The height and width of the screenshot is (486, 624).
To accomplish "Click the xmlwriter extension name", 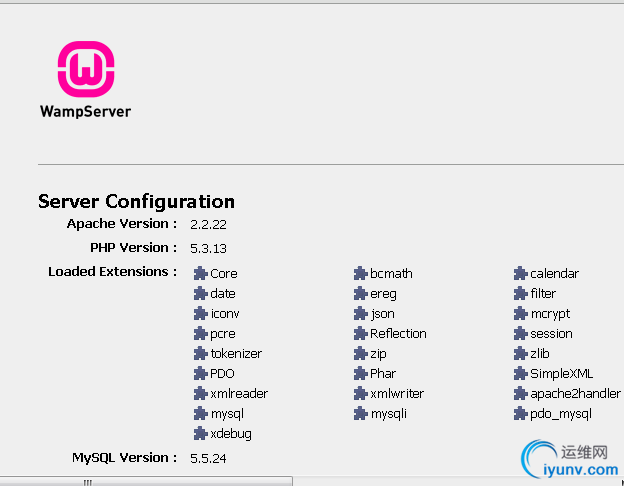I will pyautogui.click(x=397, y=394).
